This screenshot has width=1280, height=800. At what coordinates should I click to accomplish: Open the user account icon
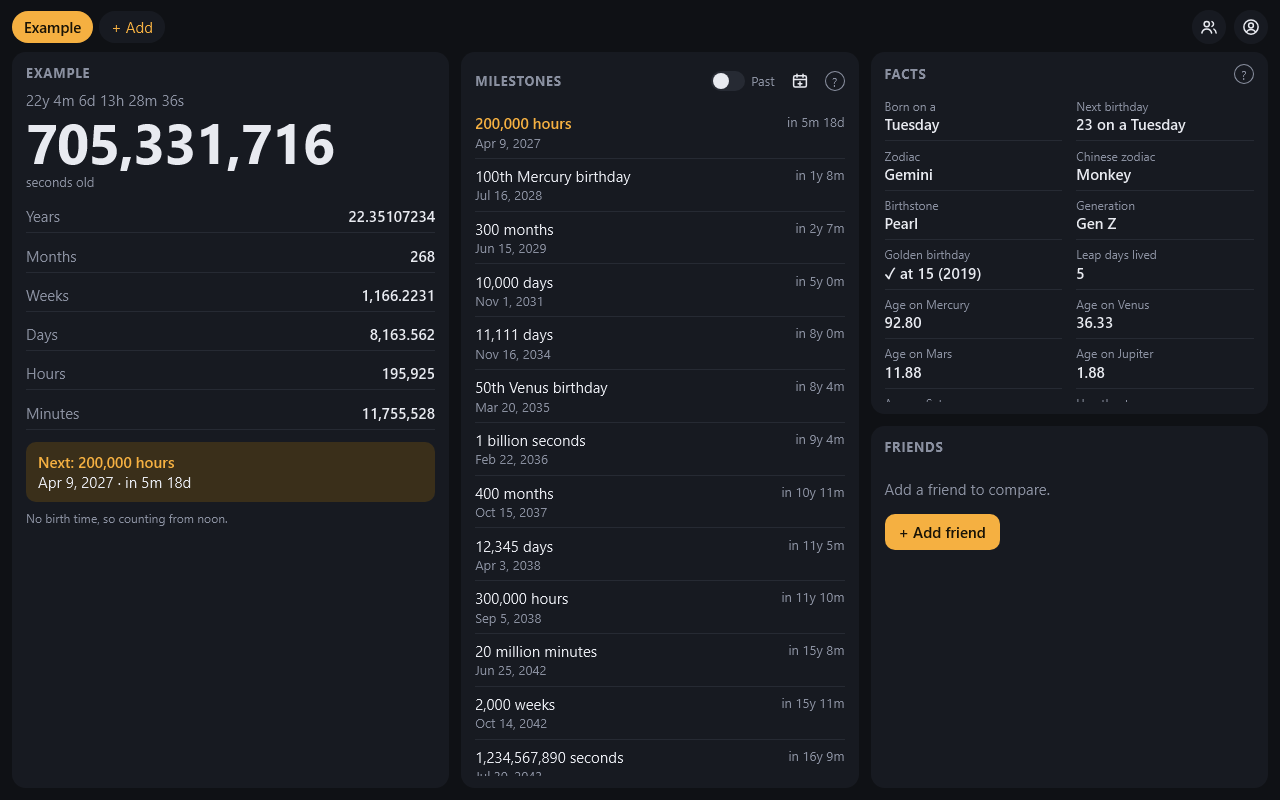(1251, 27)
